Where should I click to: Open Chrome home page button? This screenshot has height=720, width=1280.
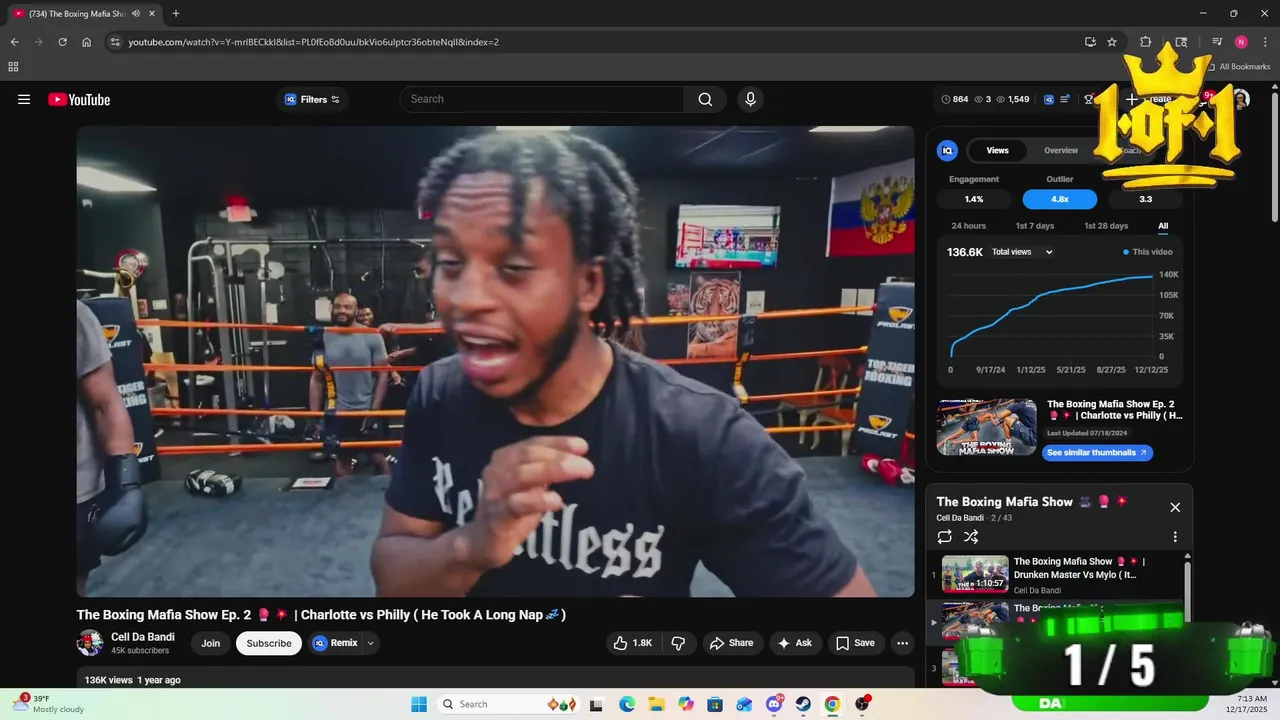(87, 42)
